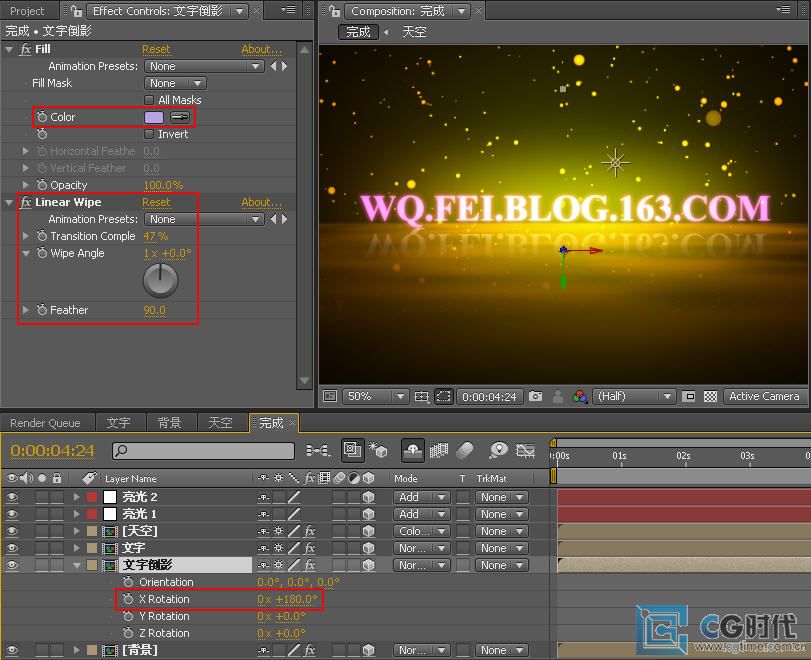Switch to the Project panel tab

(27, 11)
